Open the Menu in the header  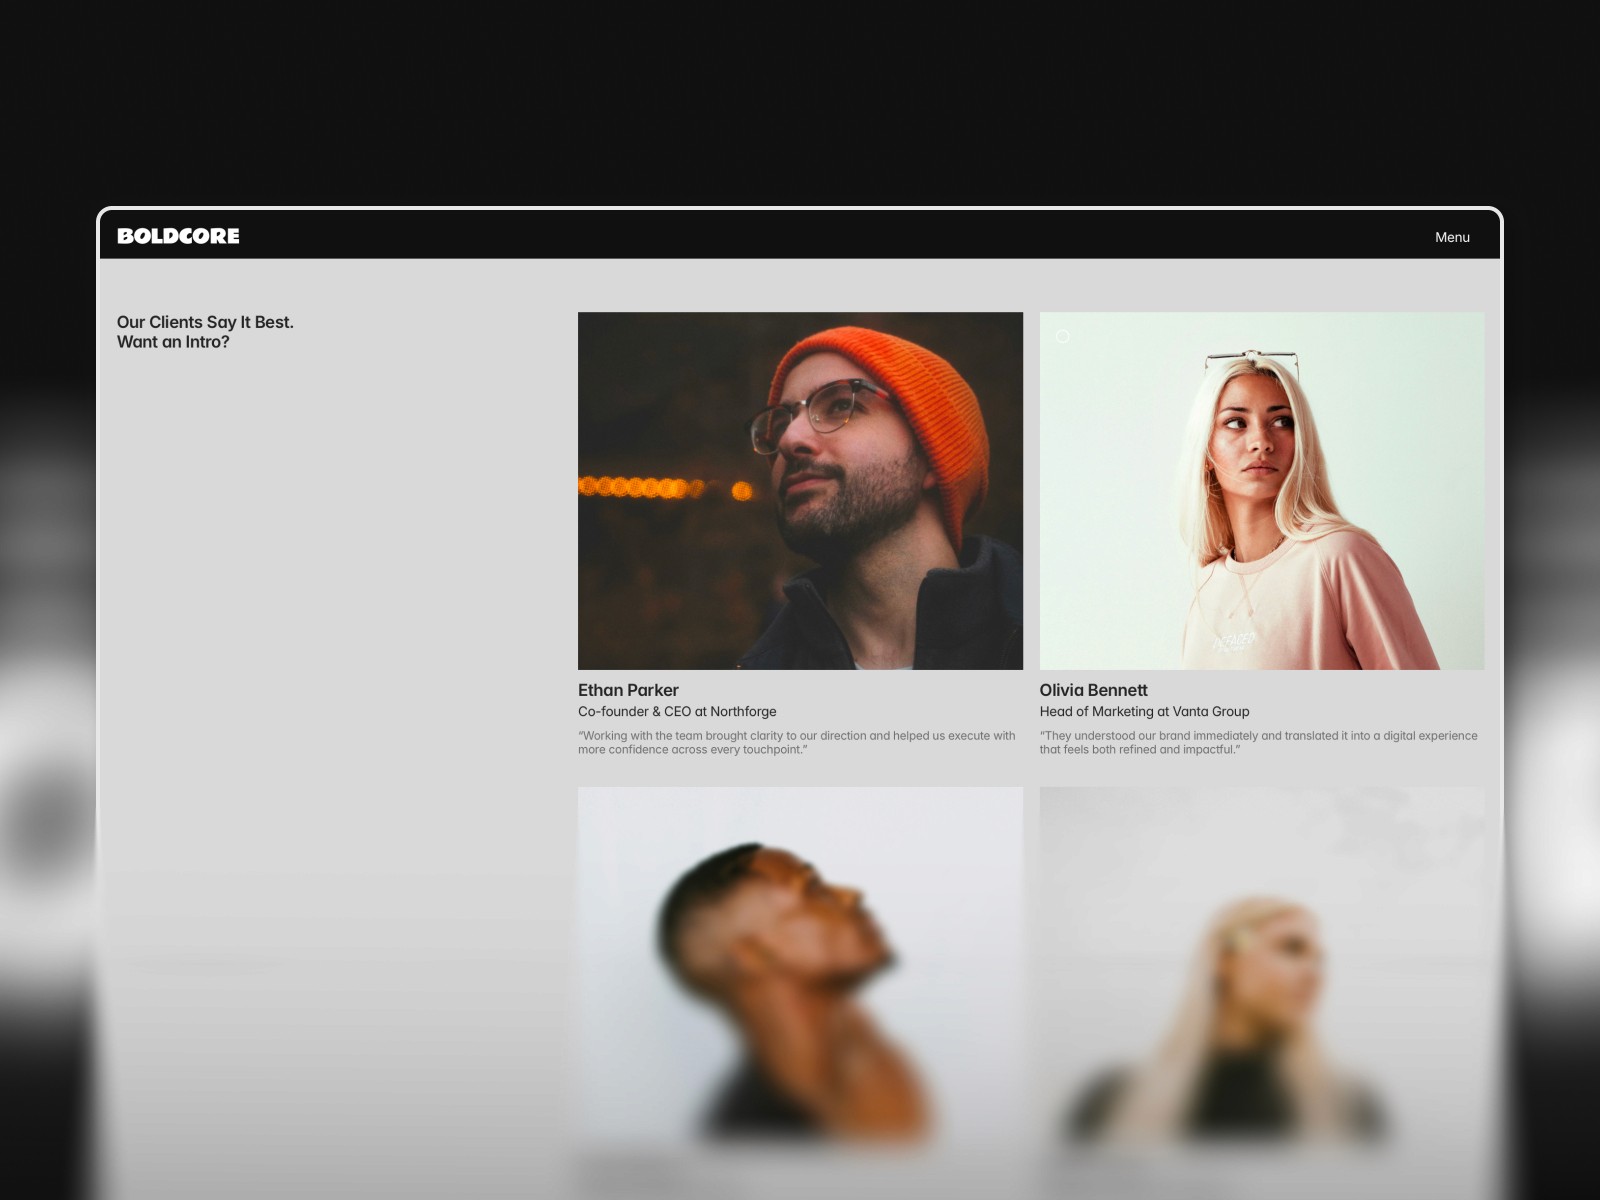tap(1452, 237)
